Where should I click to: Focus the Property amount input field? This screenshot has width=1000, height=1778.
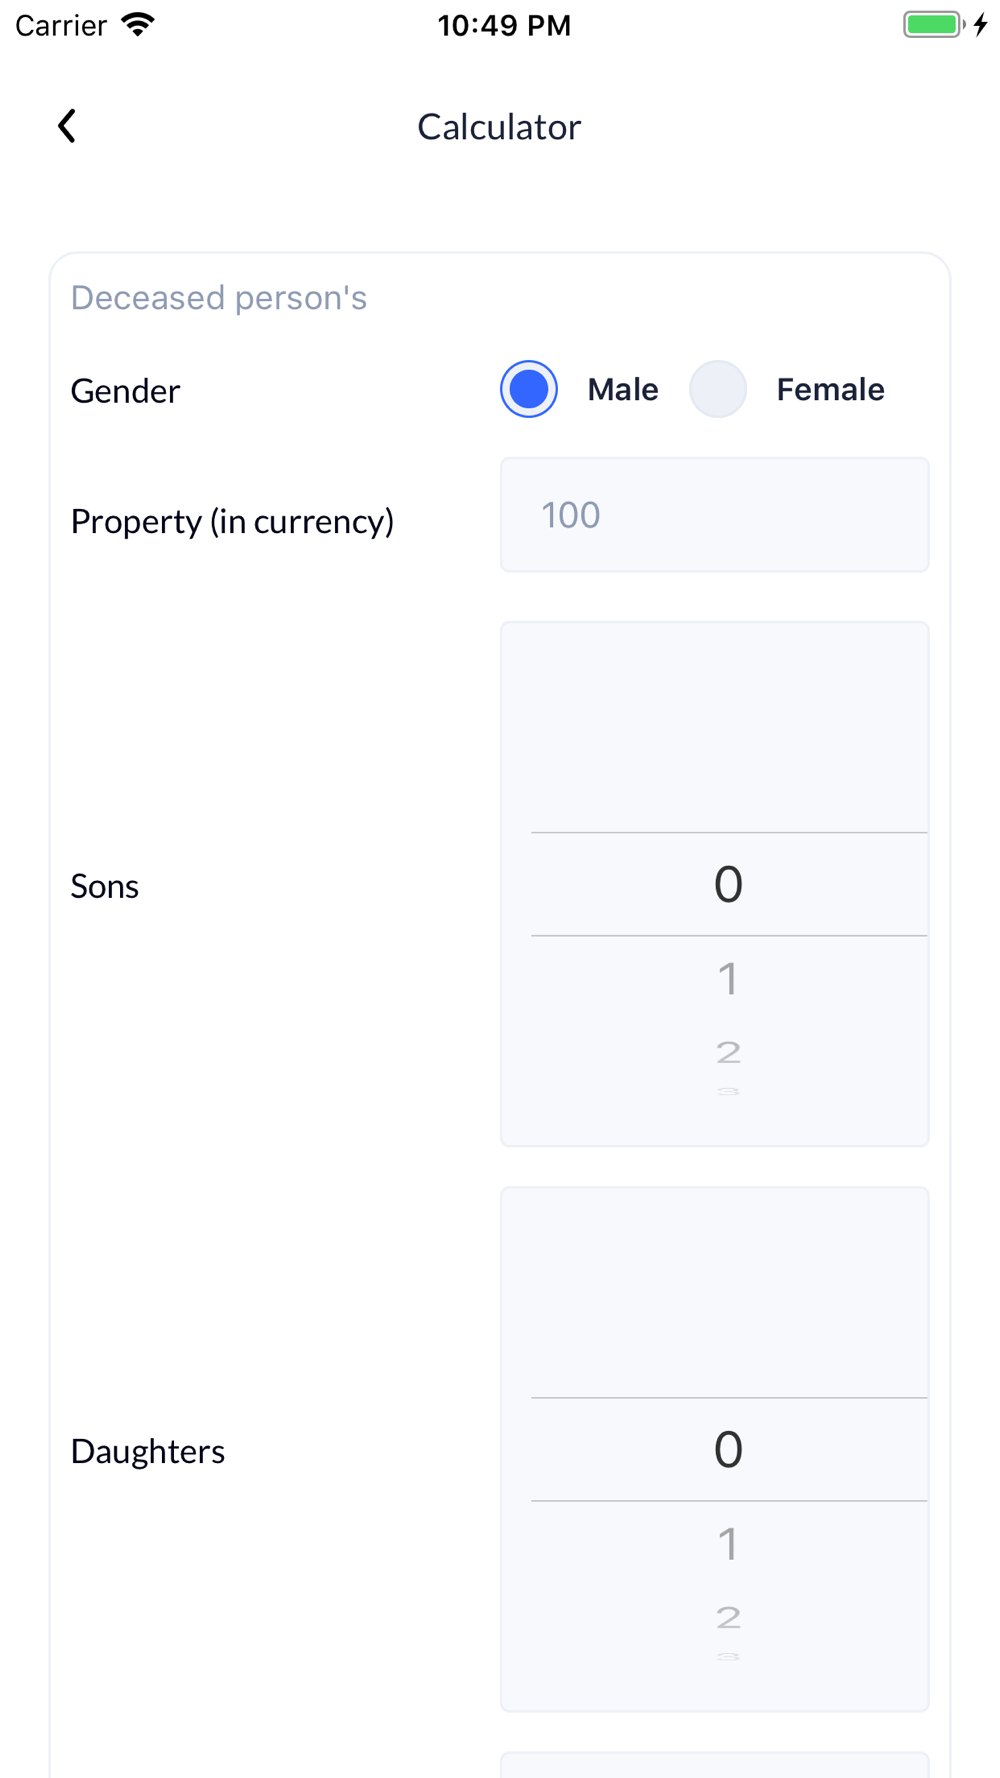click(x=715, y=515)
